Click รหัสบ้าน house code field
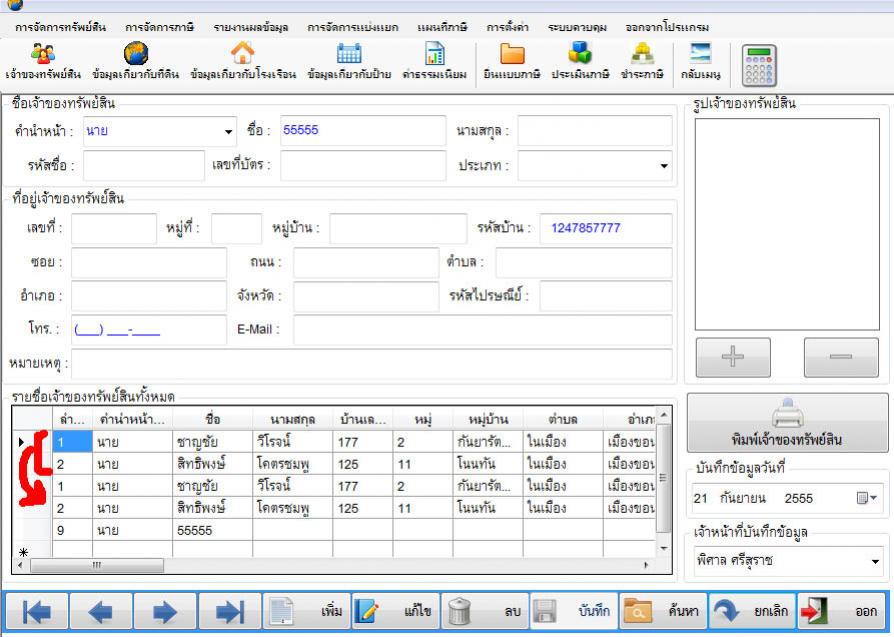 606,228
